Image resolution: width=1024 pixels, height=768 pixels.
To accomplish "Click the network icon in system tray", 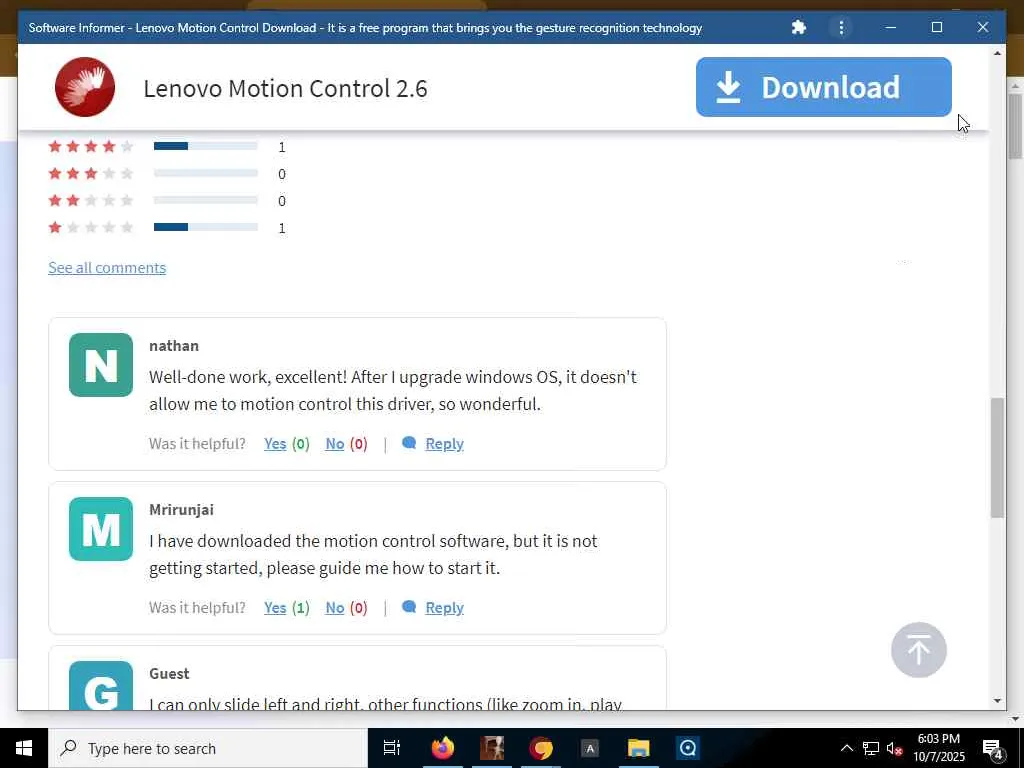I will pos(871,748).
